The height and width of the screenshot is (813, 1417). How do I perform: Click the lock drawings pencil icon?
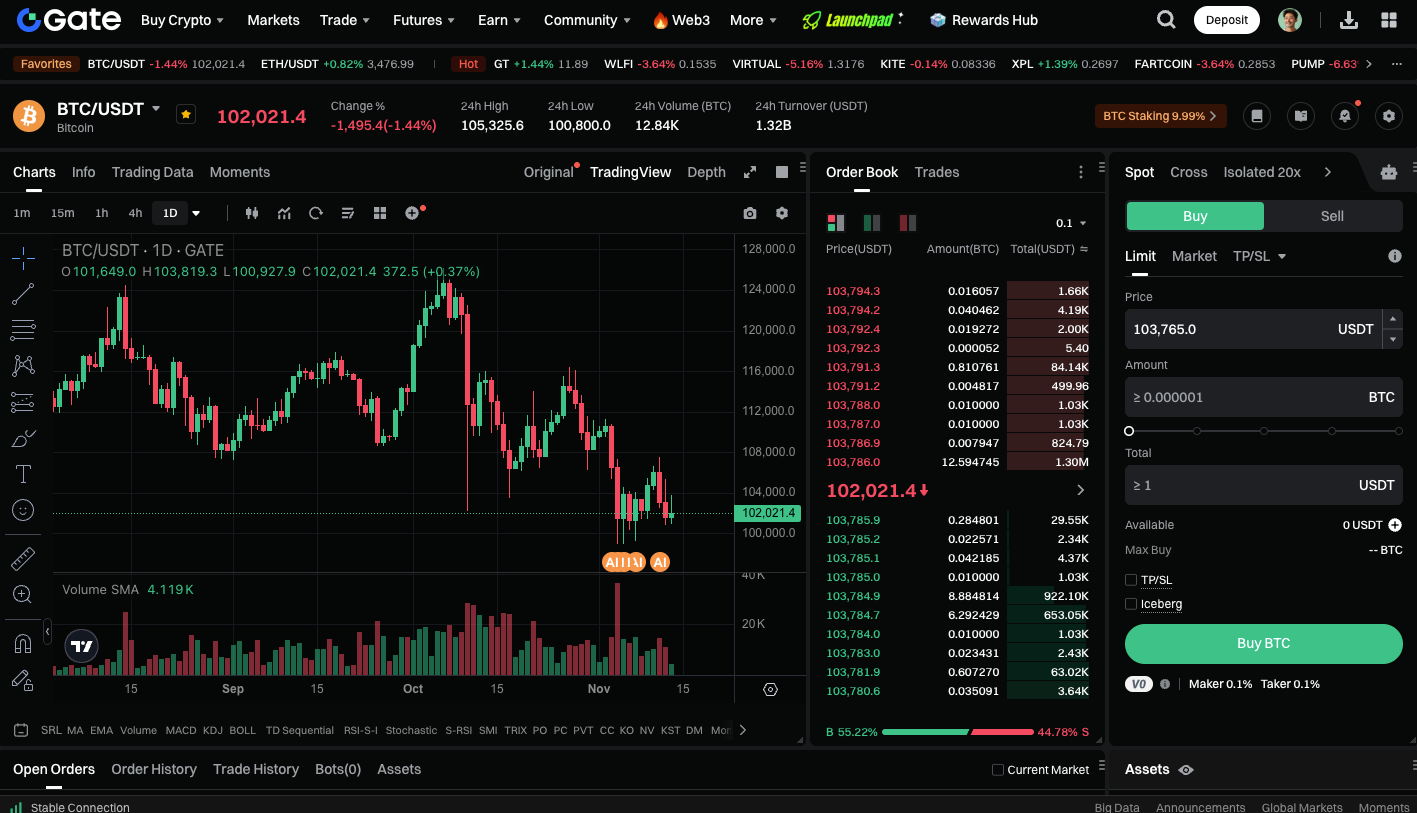23,680
